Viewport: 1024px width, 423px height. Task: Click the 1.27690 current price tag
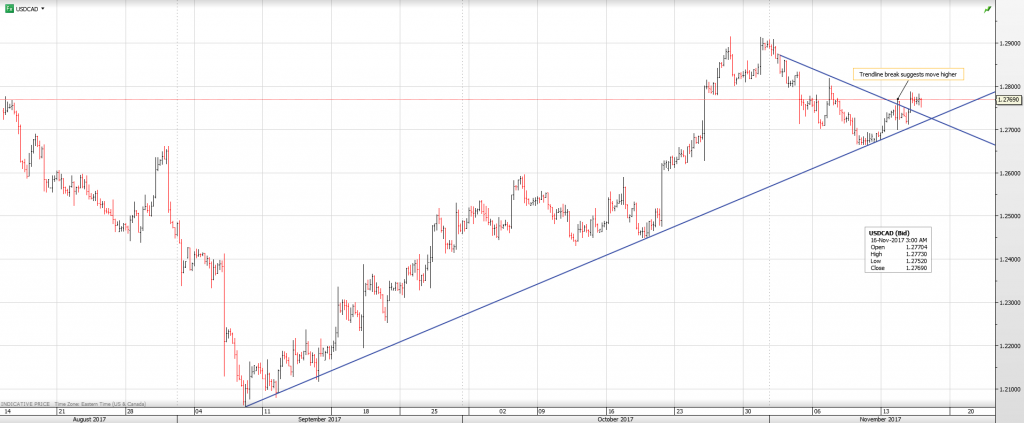[1009, 100]
